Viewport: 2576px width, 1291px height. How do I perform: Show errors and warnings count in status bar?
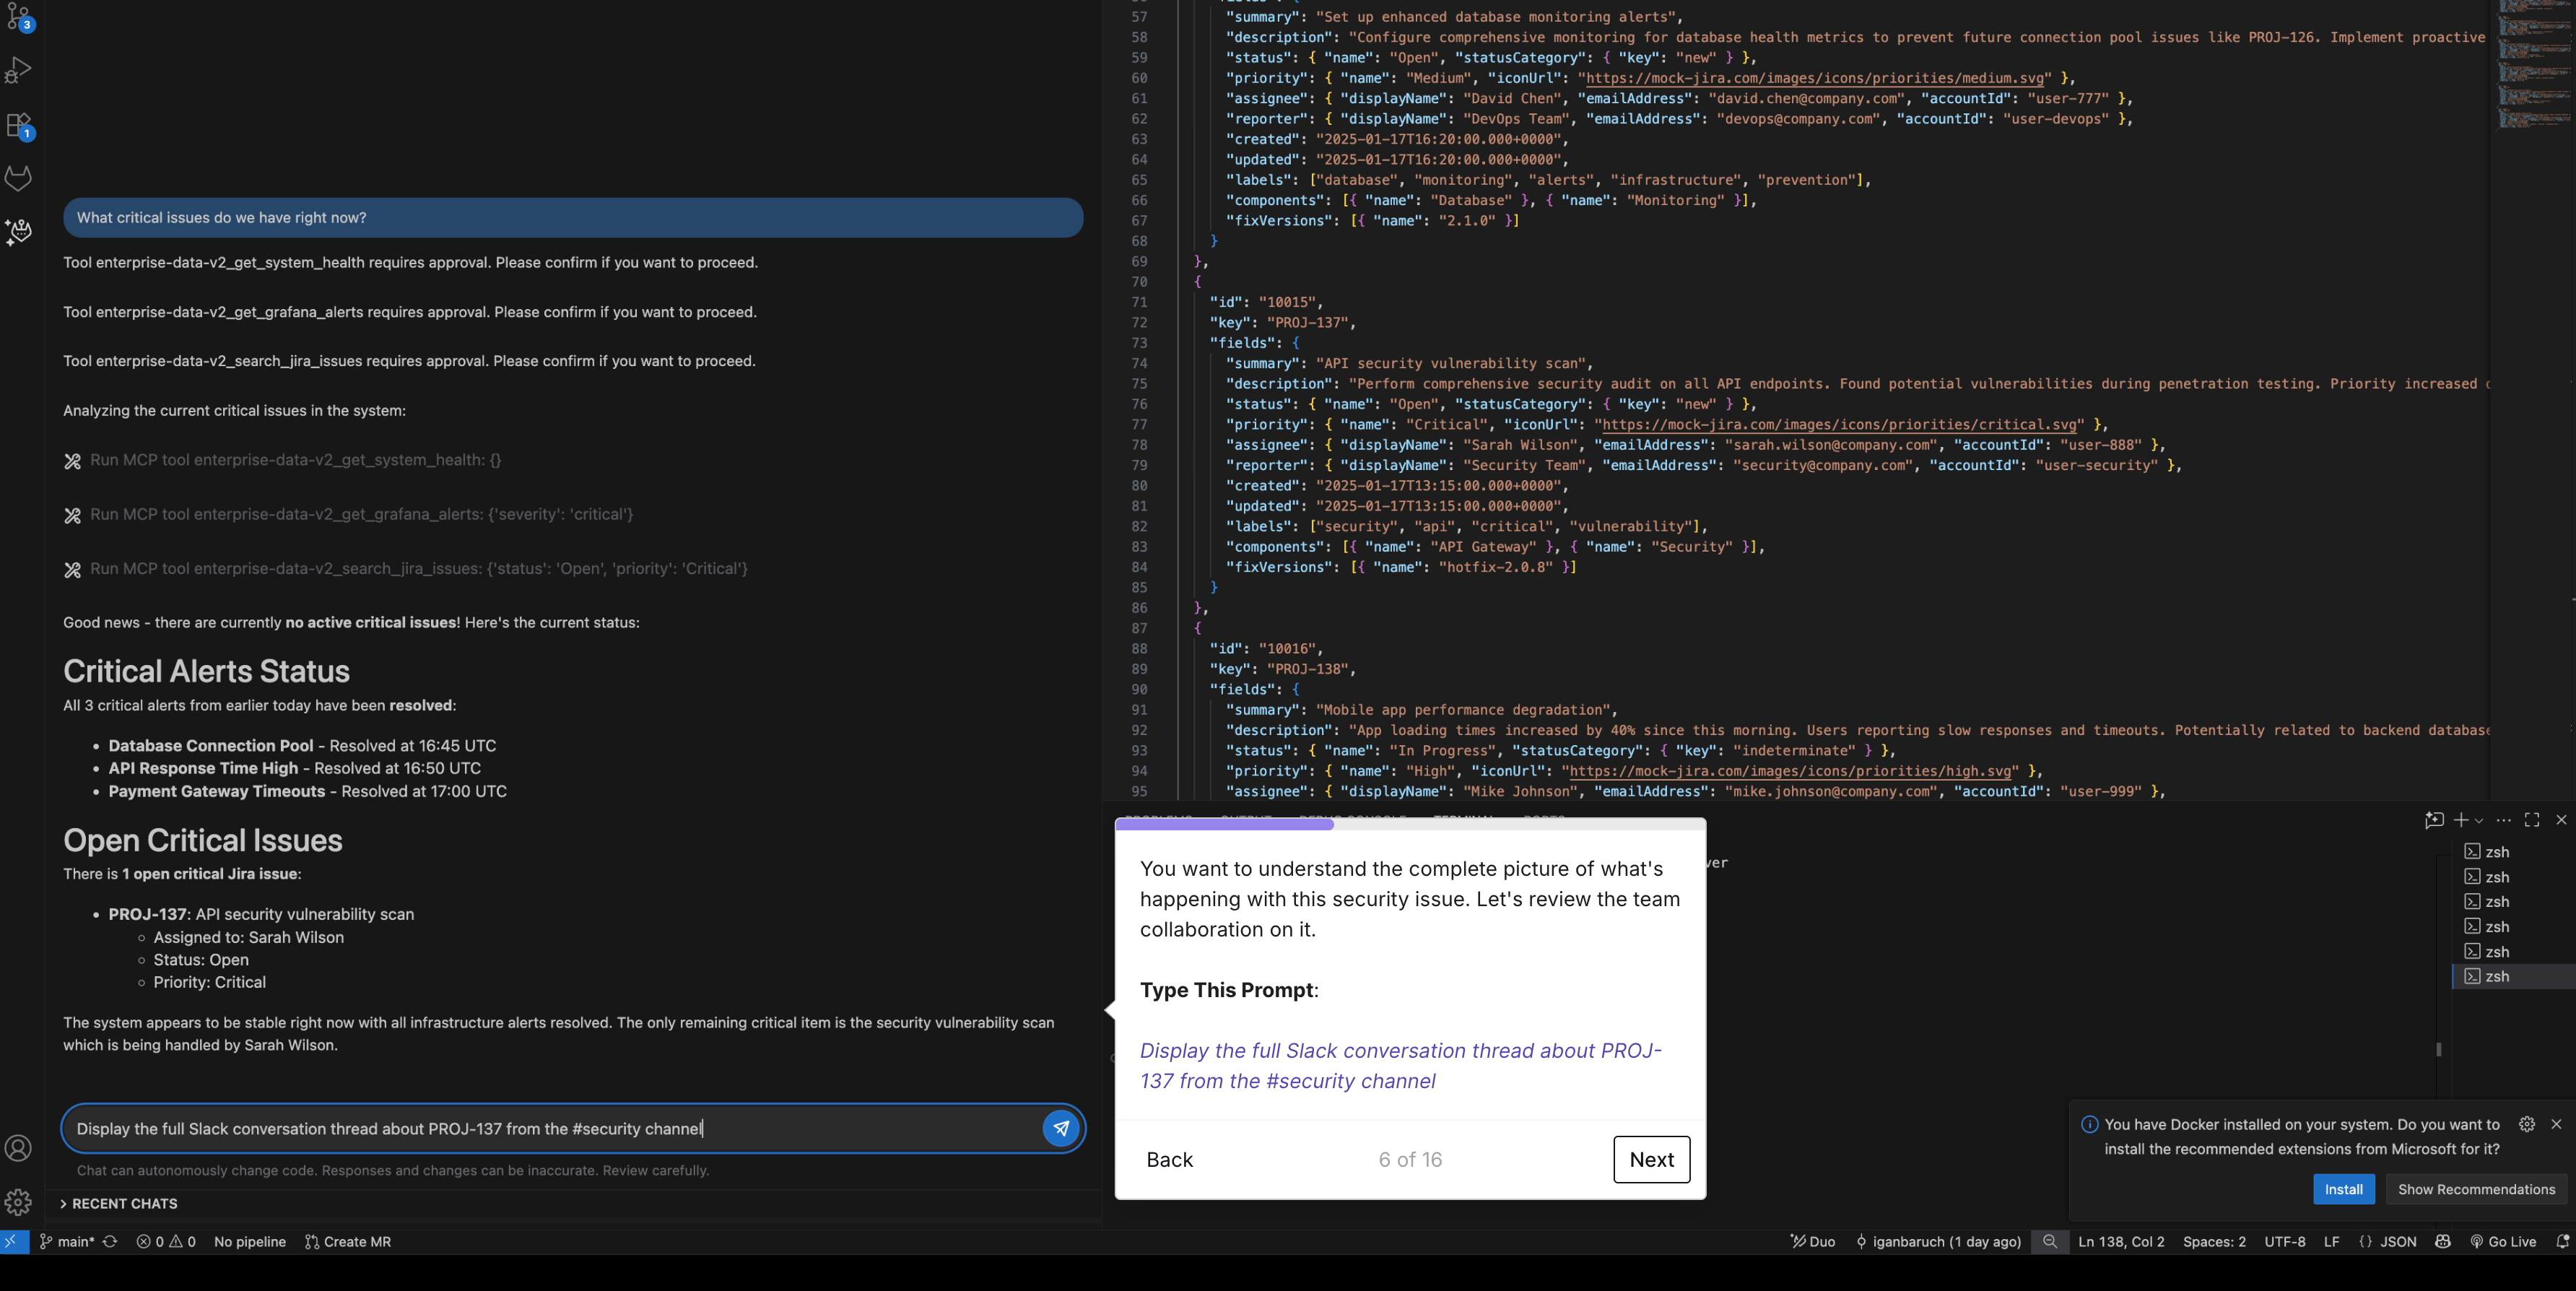(166, 1241)
